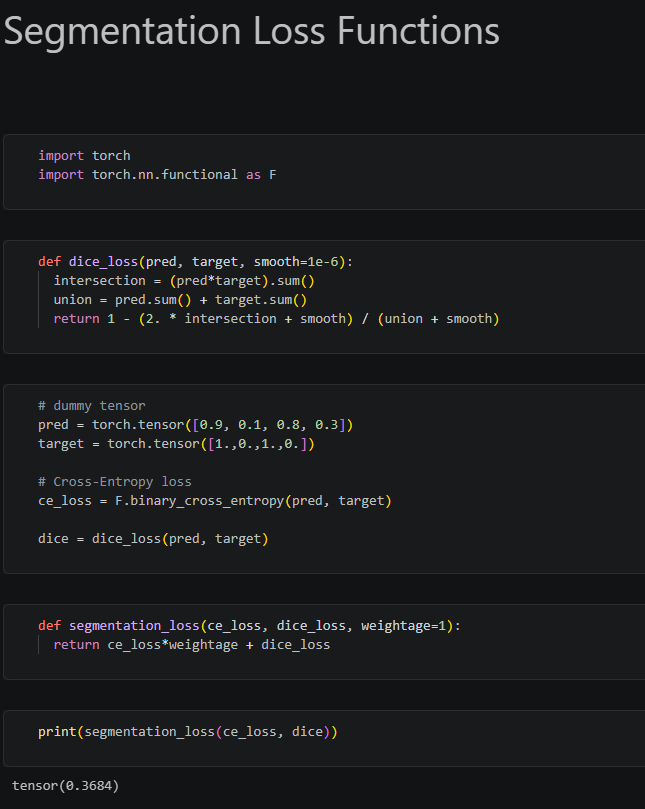Click the 'union = pred.sum() + target.sum()' line
The image size is (645, 809).
coord(181,300)
